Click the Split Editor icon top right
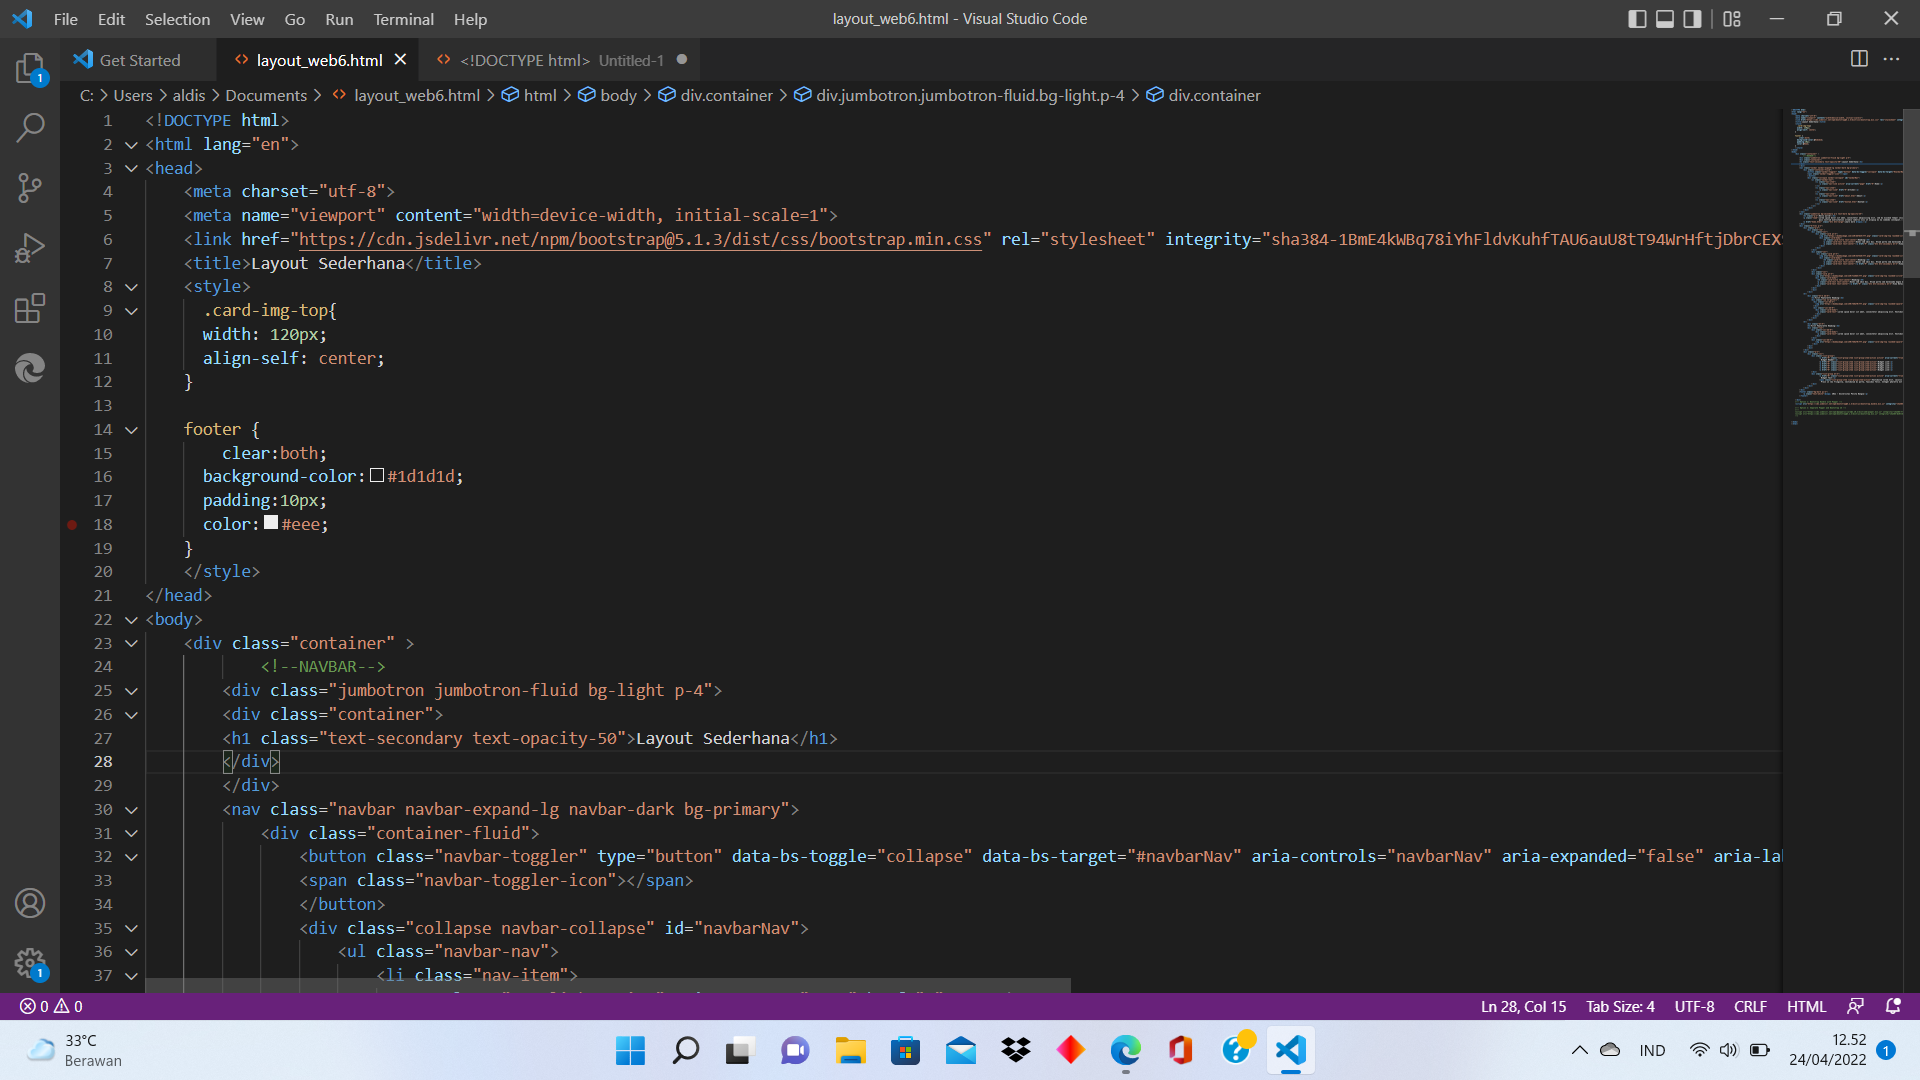Image resolution: width=1920 pixels, height=1080 pixels. pyautogui.click(x=1859, y=59)
